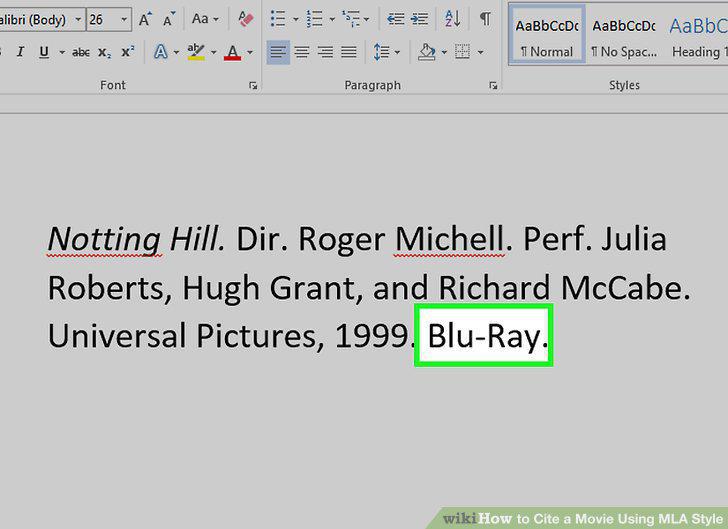Apply red font color
The image size is (728, 529).
233,52
